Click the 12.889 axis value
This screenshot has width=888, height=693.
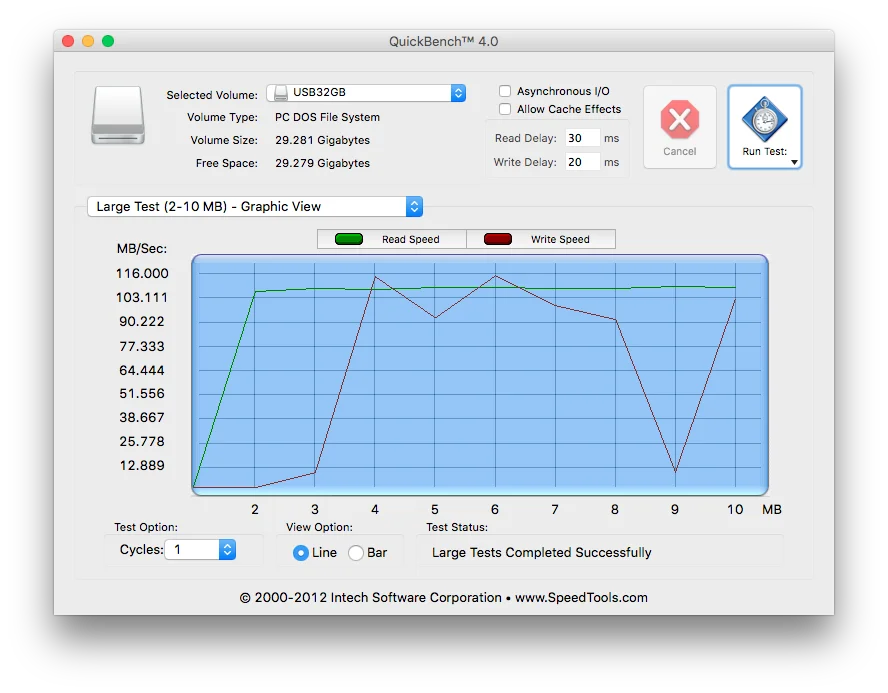(142, 465)
